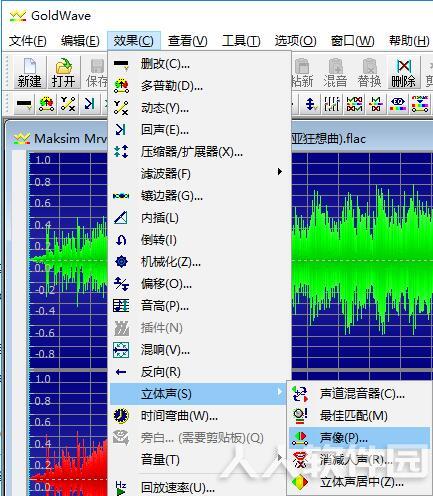Image resolution: width=433 pixels, height=496 pixels.
Task: Click the 3D stereo icon in effects toolbar
Action: [x=398, y=104]
